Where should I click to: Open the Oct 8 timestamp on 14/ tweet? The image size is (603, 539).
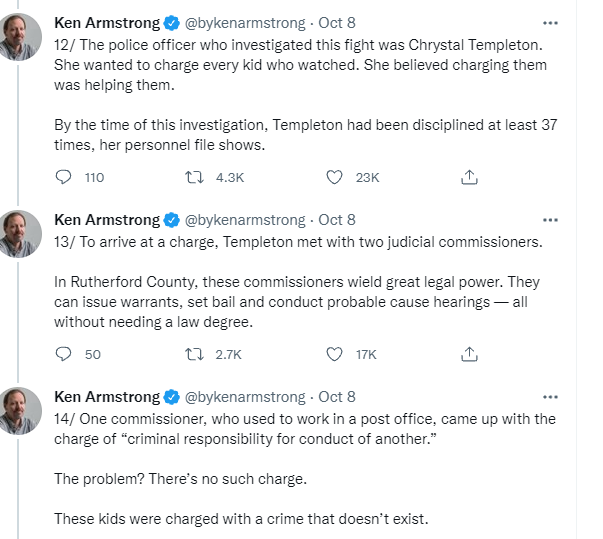pos(337,397)
